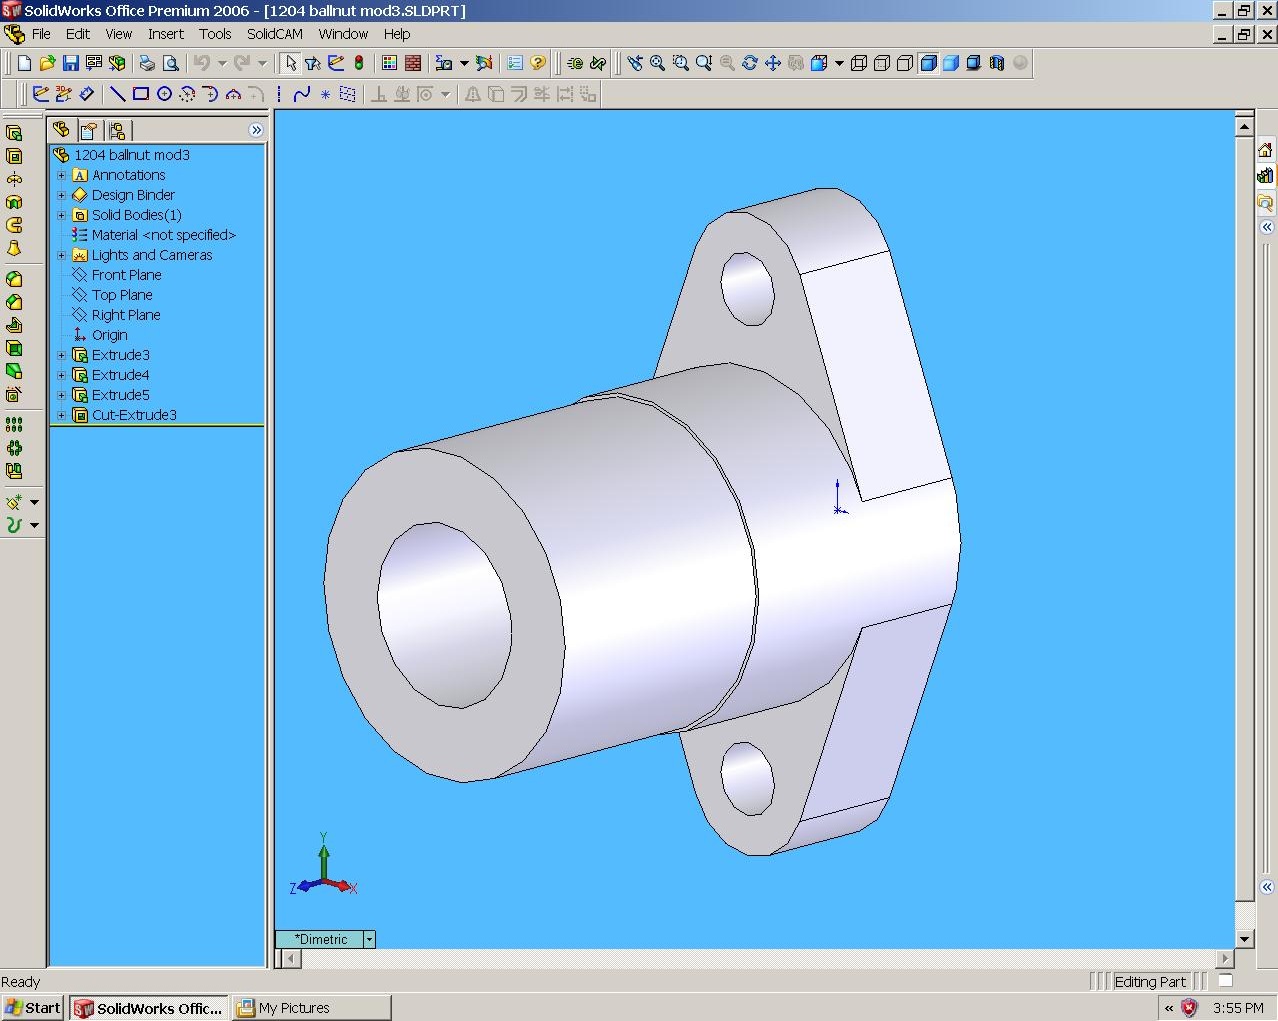
Task: Open the Insert menu
Action: [165, 34]
